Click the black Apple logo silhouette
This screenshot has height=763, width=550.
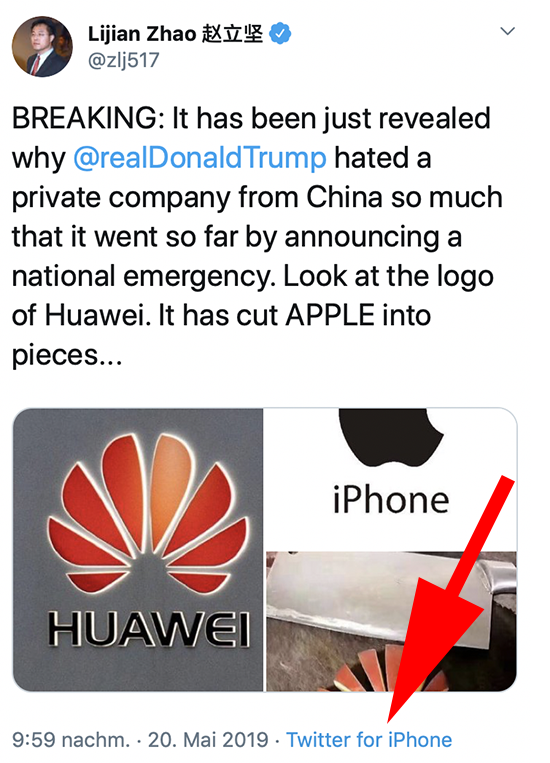tap(391, 437)
